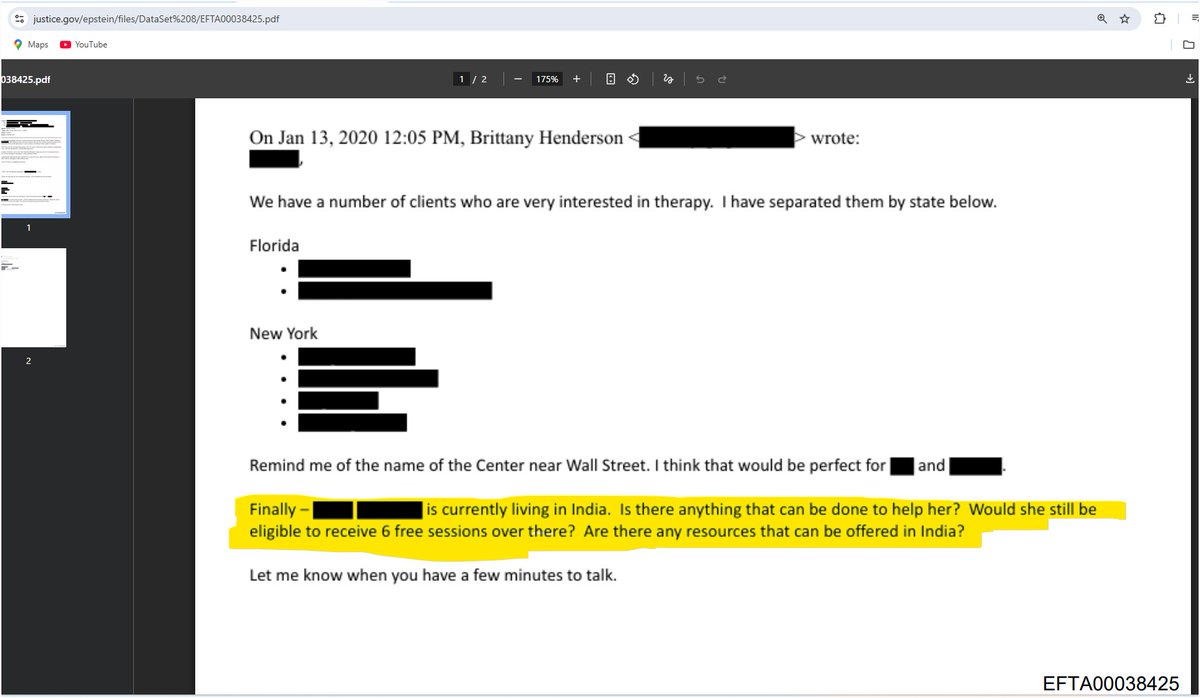
Task: Rotate the PDF counterclockwise
Action: click(633, 79)
